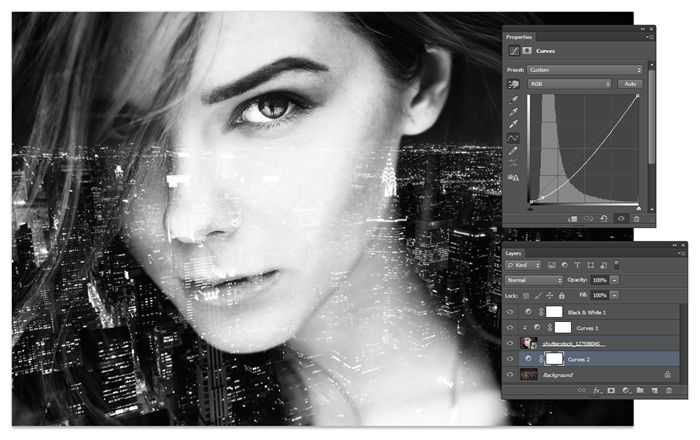Create a new layer
The image size is (700, 440).
point(654,390)
